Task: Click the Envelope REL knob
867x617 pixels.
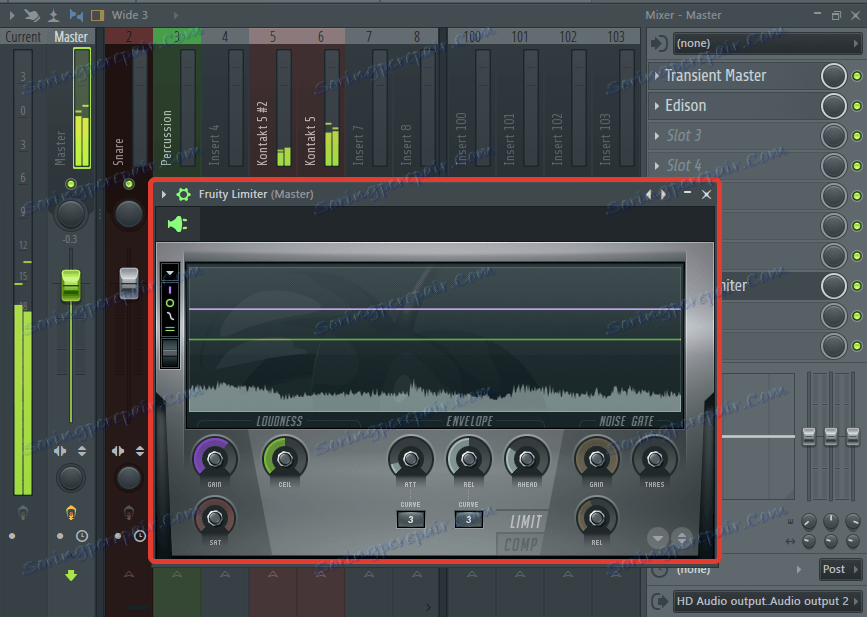Action: 468,458
